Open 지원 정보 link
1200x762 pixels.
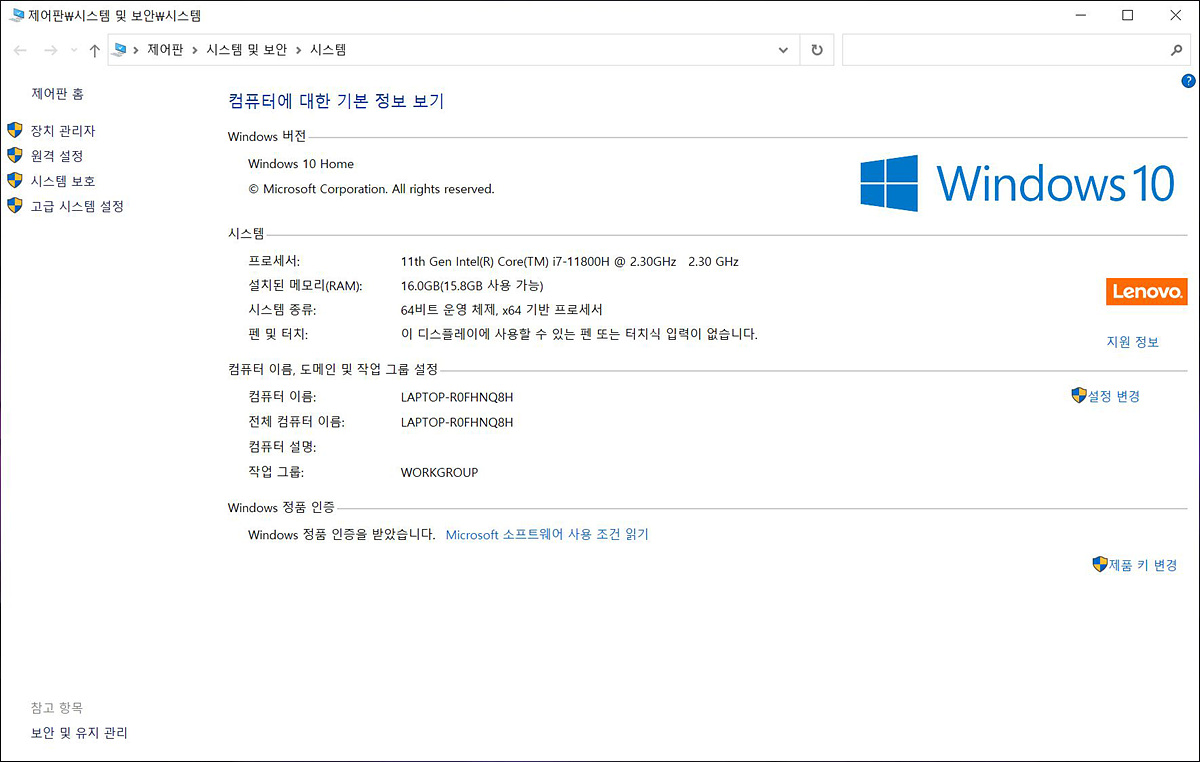[x=1132, y=342]
